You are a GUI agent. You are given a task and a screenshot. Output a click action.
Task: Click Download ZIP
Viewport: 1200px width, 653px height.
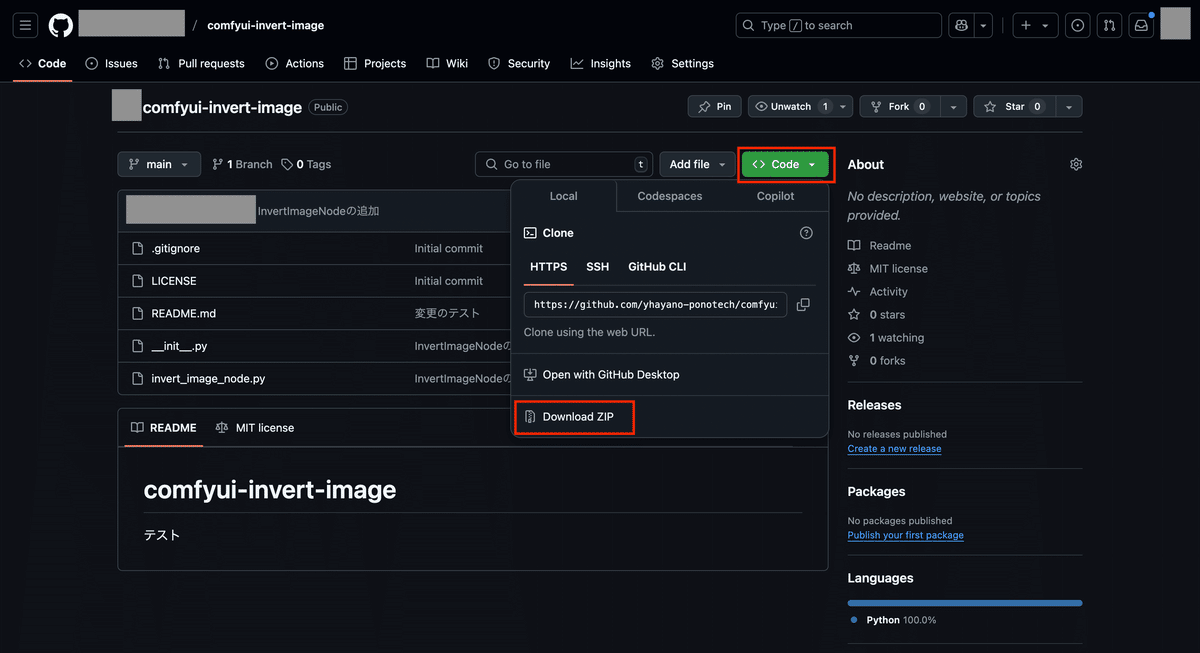pos(577,417)
